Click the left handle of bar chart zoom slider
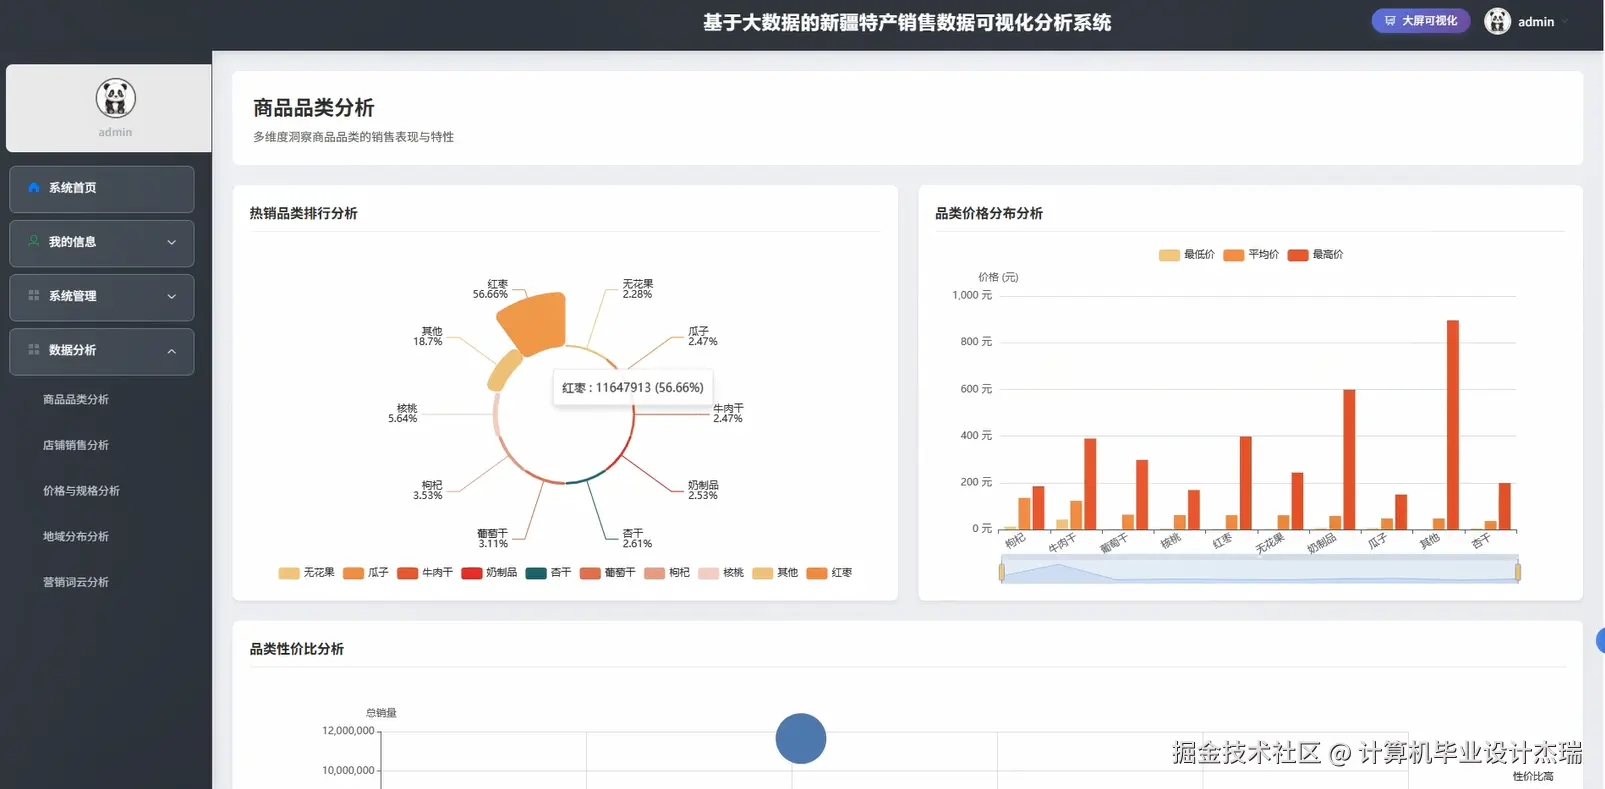This screenshot has width=1605, height=789. point(1001,572)
